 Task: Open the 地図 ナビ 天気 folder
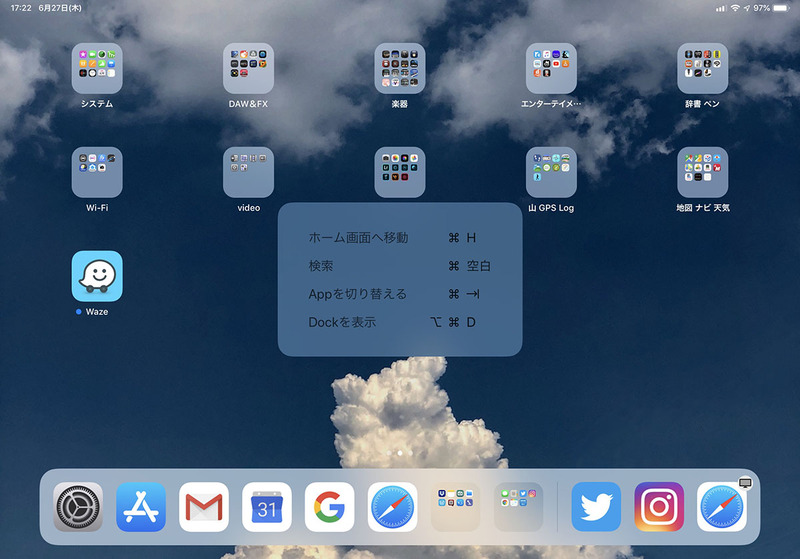coord(703,172)
